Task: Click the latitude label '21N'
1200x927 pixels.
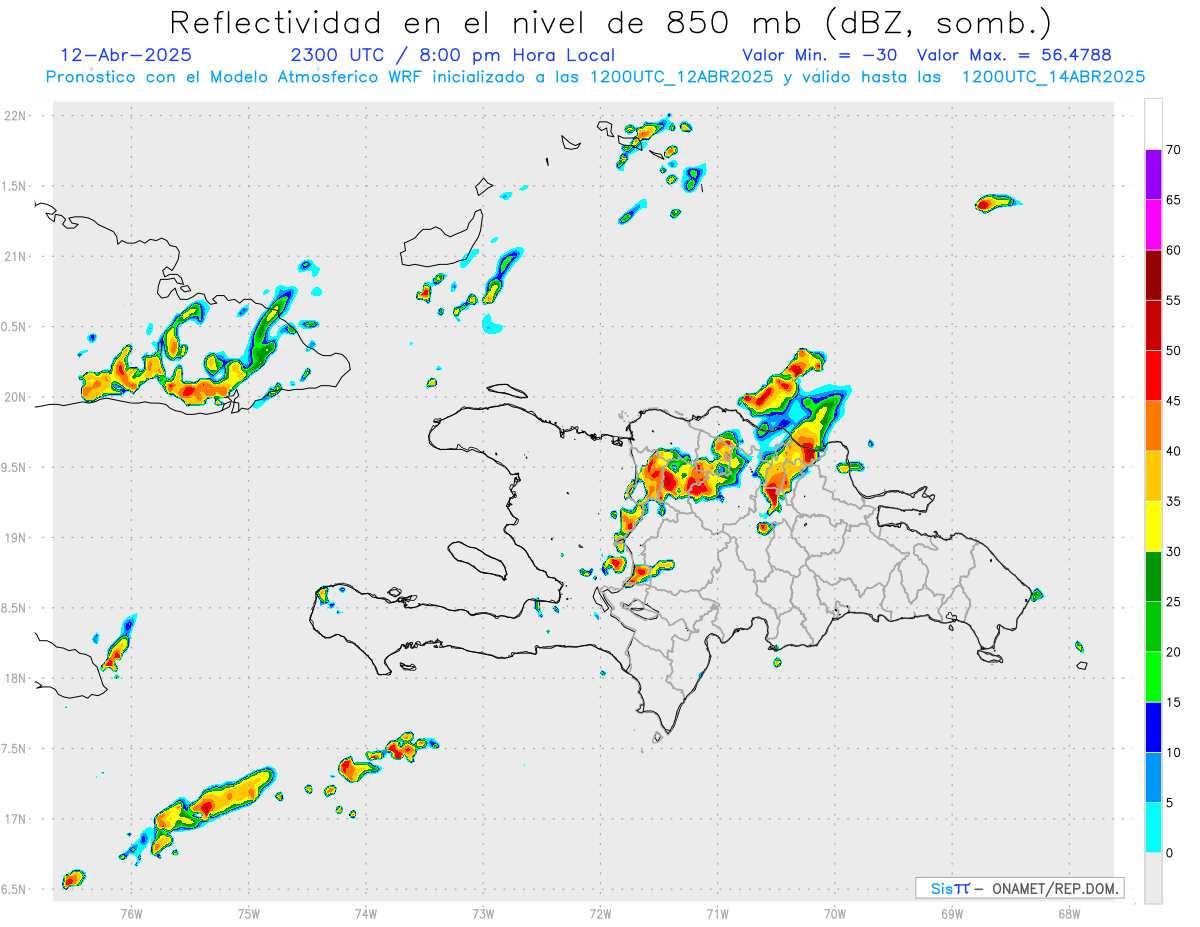Action: click(x=17, y=256)
